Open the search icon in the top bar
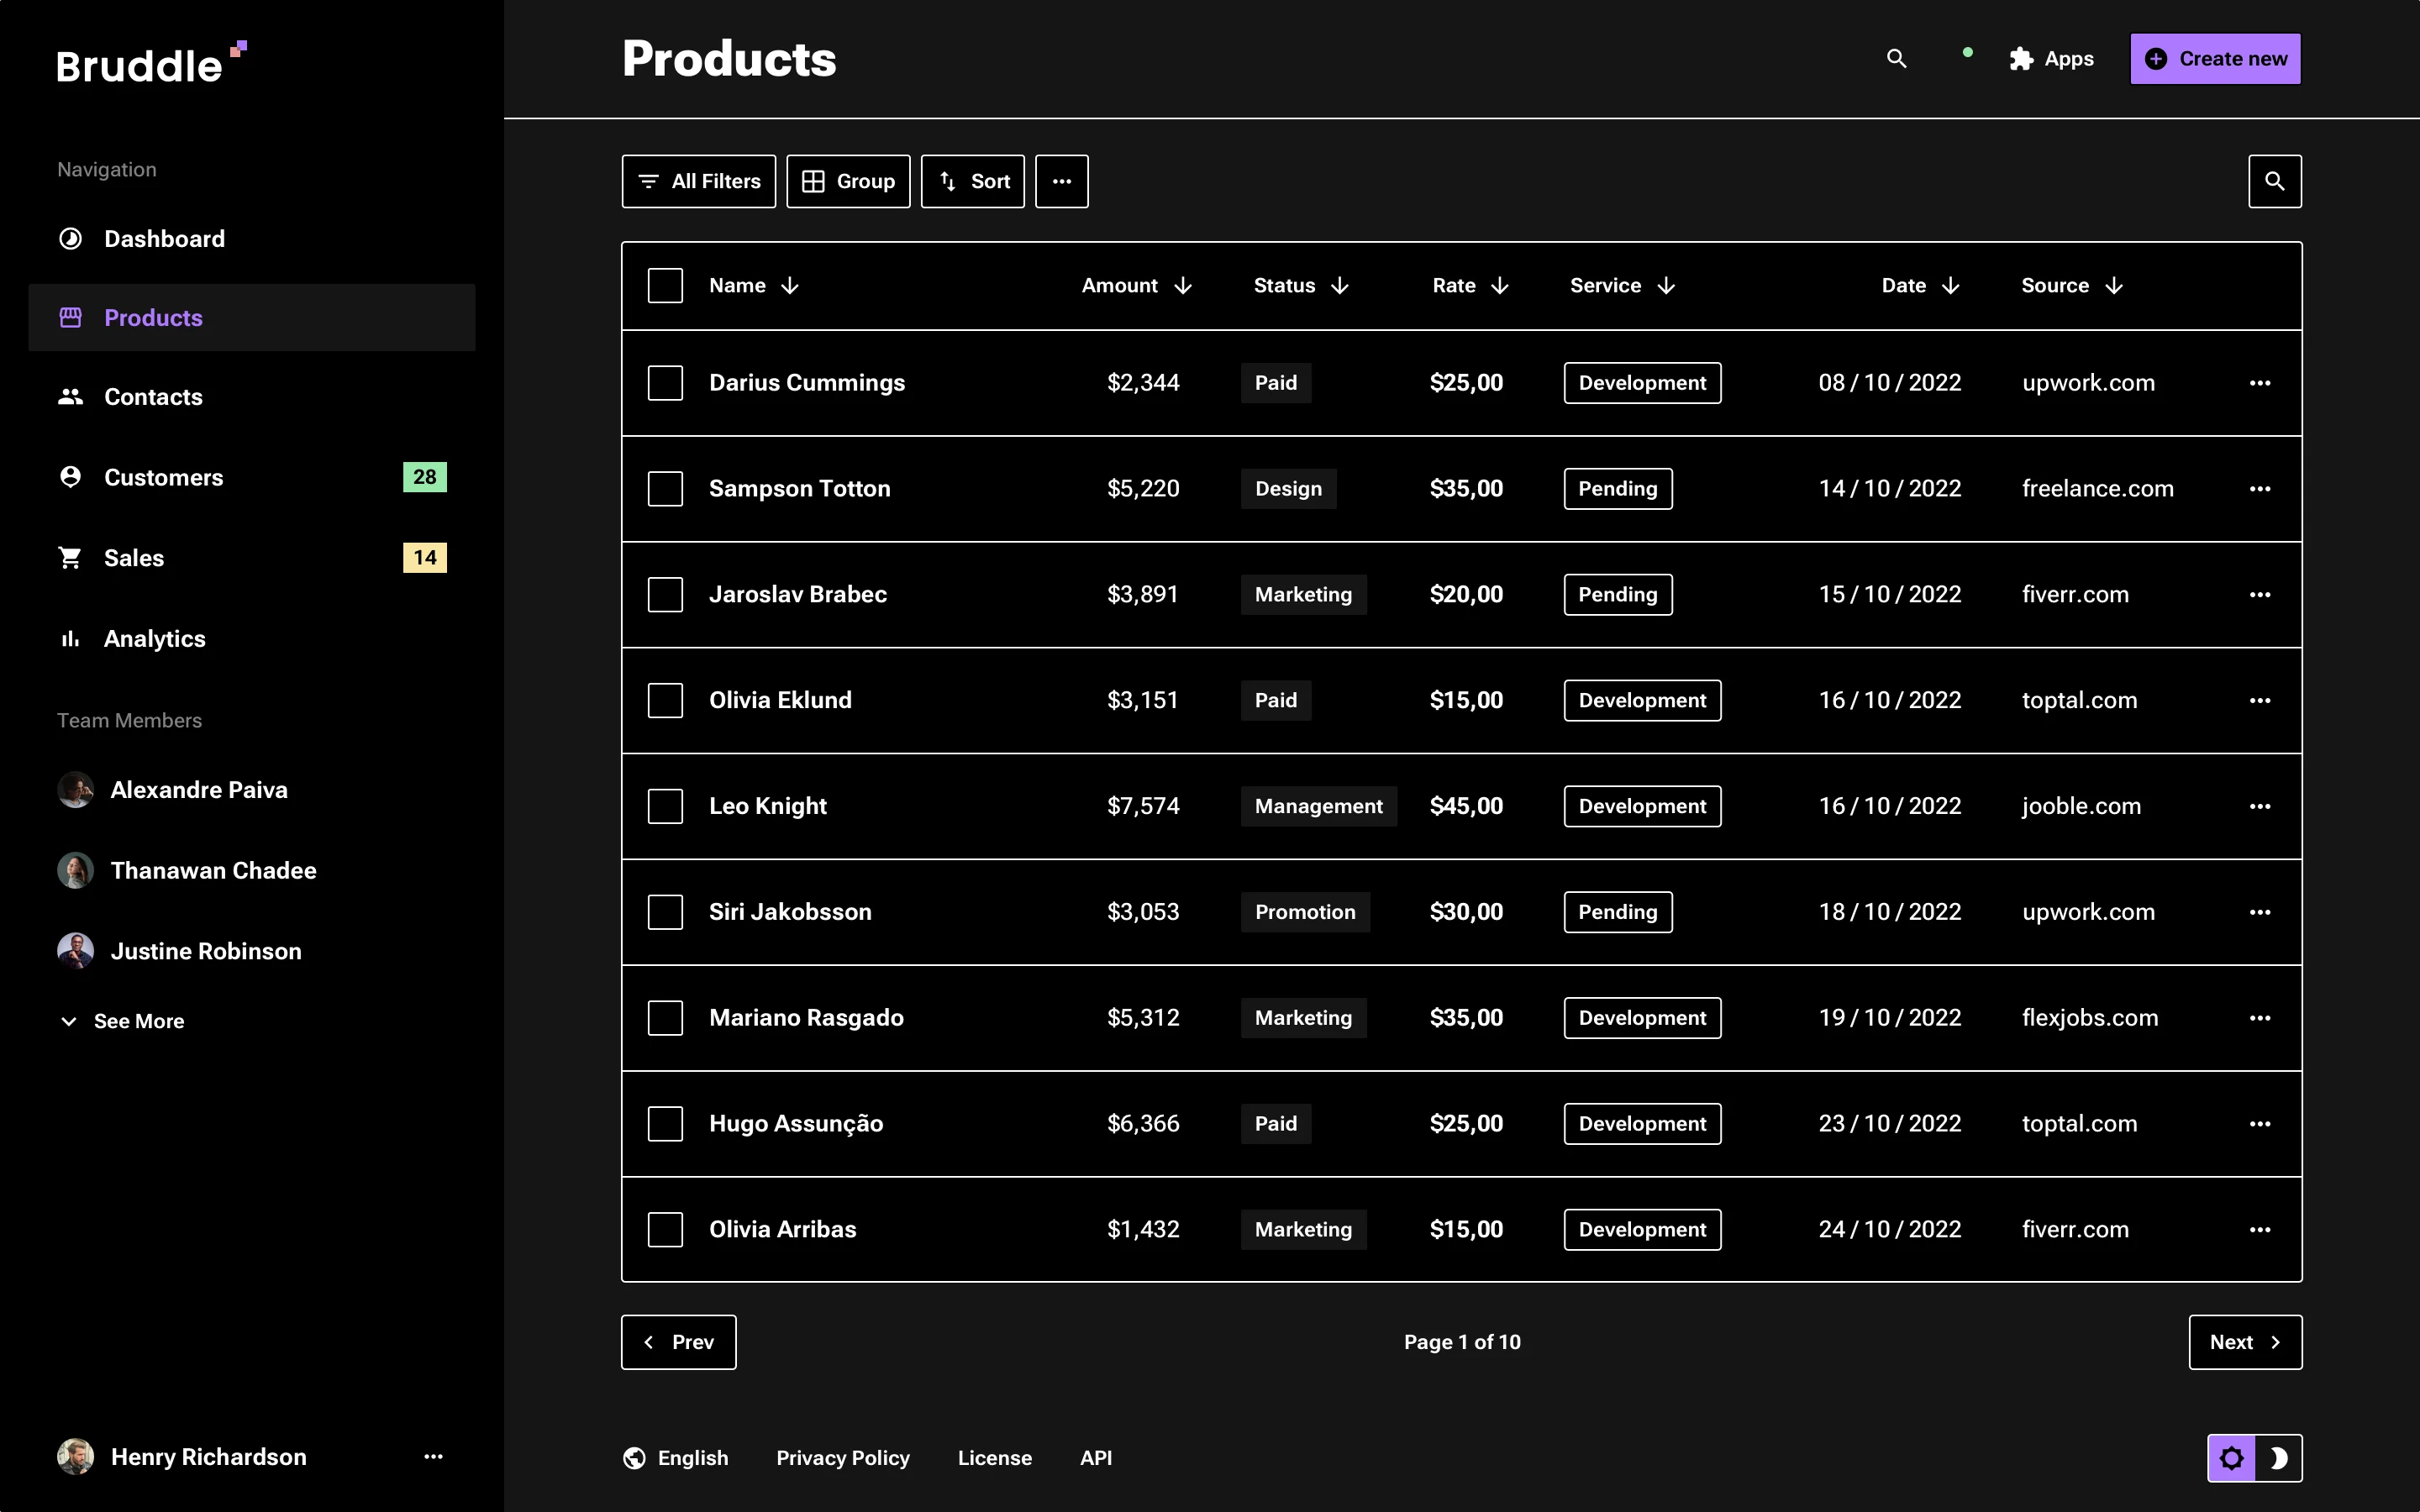This screenshot has width=2420, height=1512. pos(1897,59)
